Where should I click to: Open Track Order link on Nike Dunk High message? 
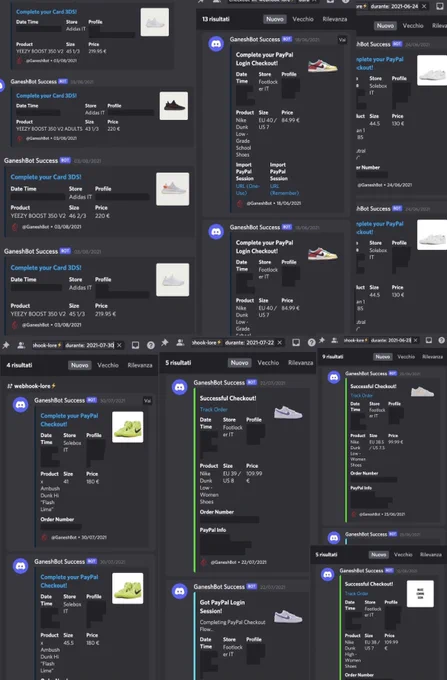(356, 593)
